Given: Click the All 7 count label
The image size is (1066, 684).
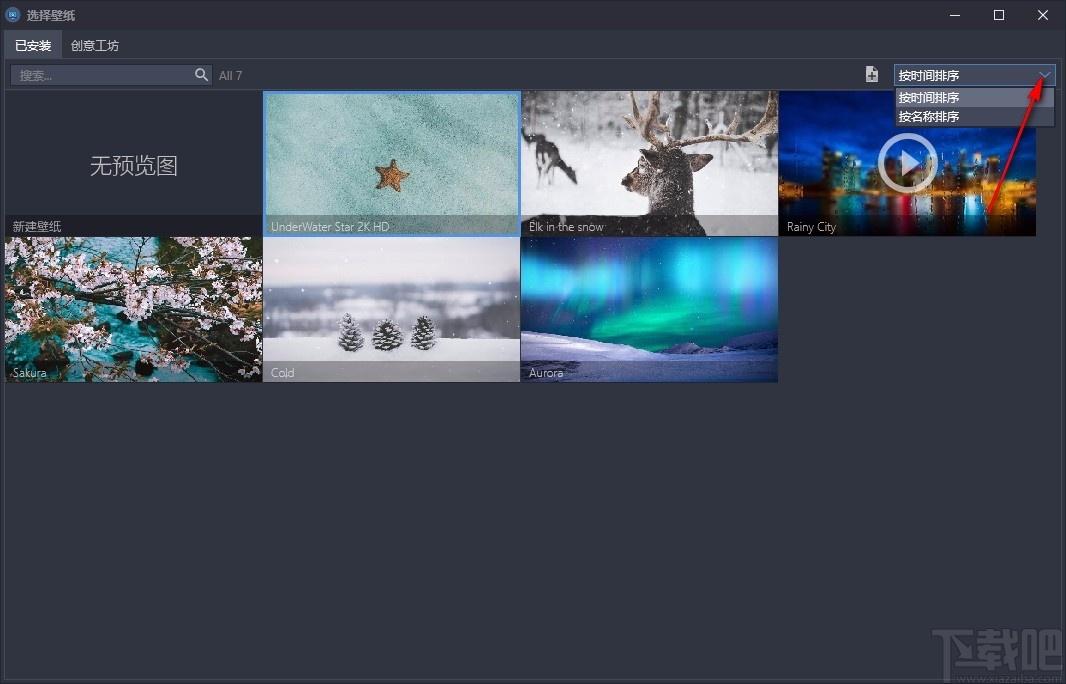Looking at the screenshot, I should pos(230,75).
